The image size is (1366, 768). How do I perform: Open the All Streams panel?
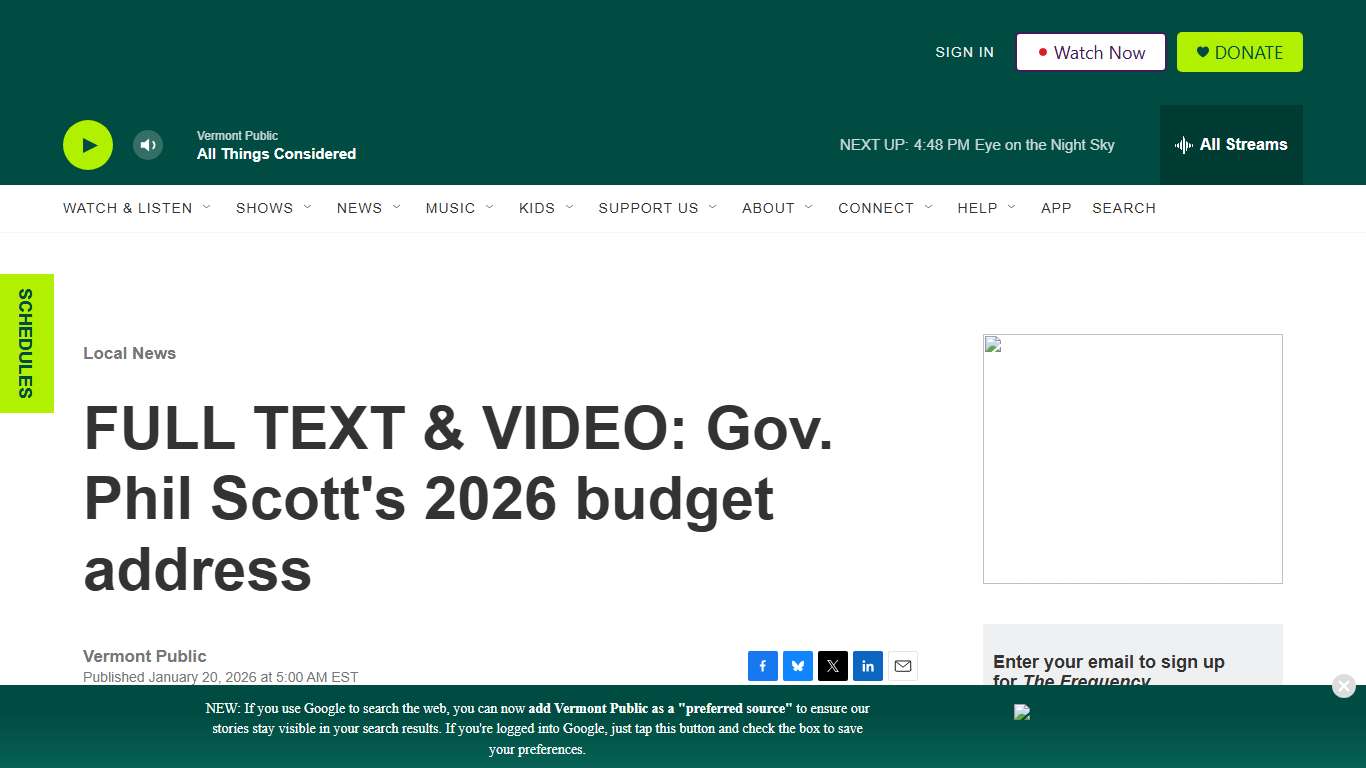pyautogui.click(x=1231, y=145)
